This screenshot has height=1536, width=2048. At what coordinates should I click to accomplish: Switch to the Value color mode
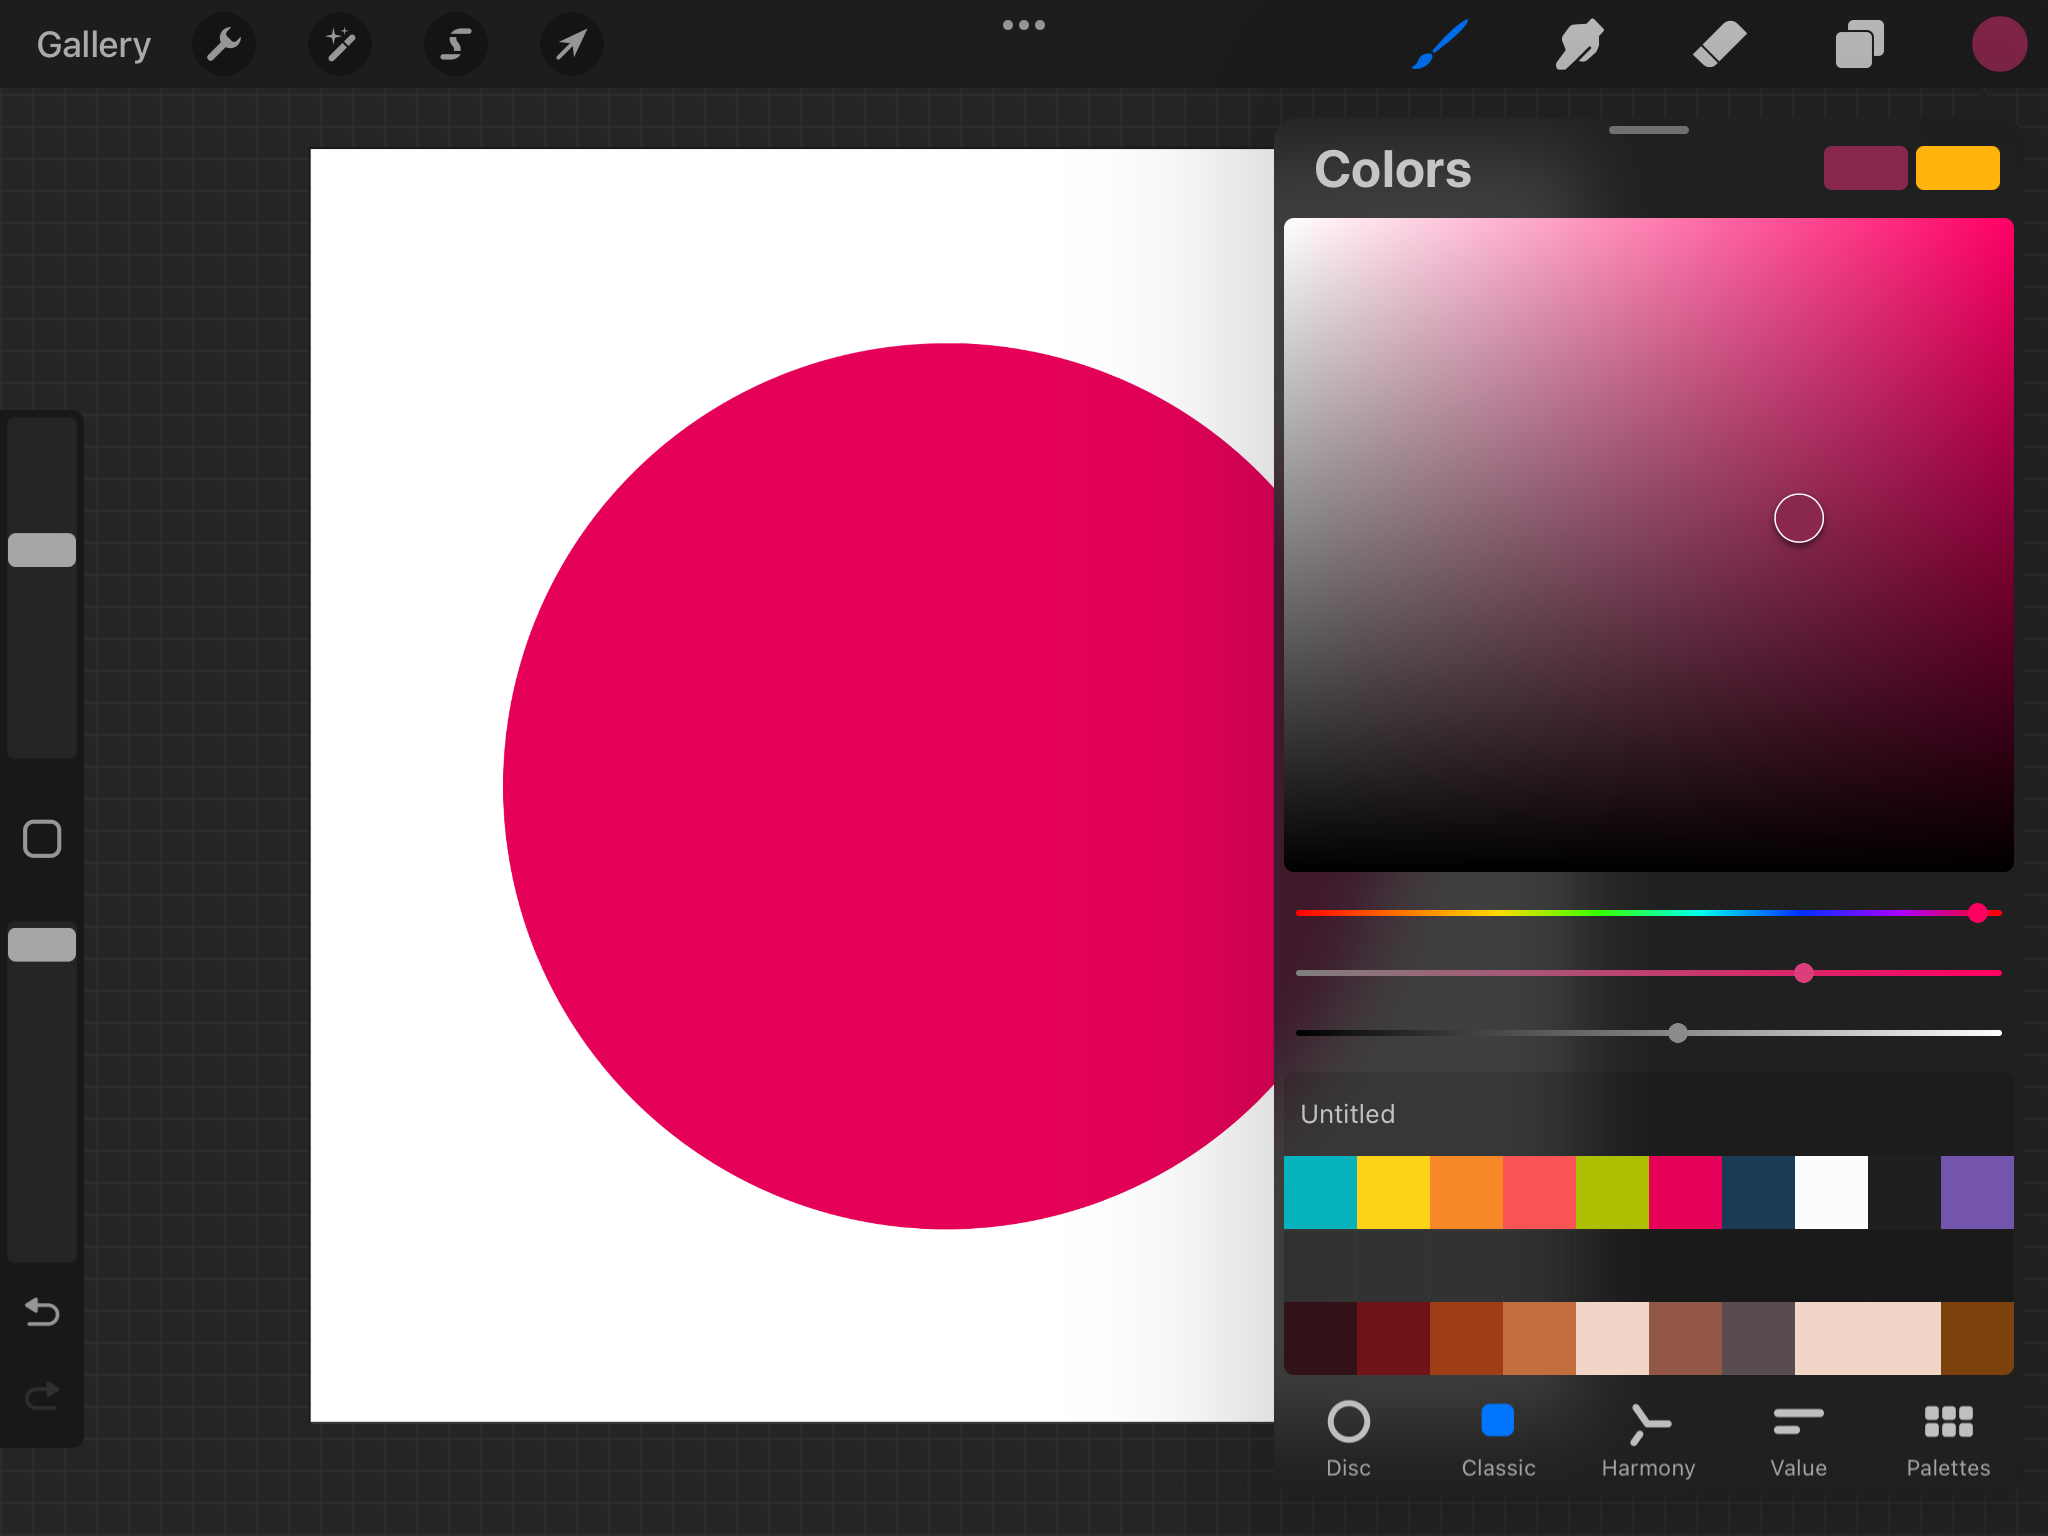[x=1797, y=1437]
